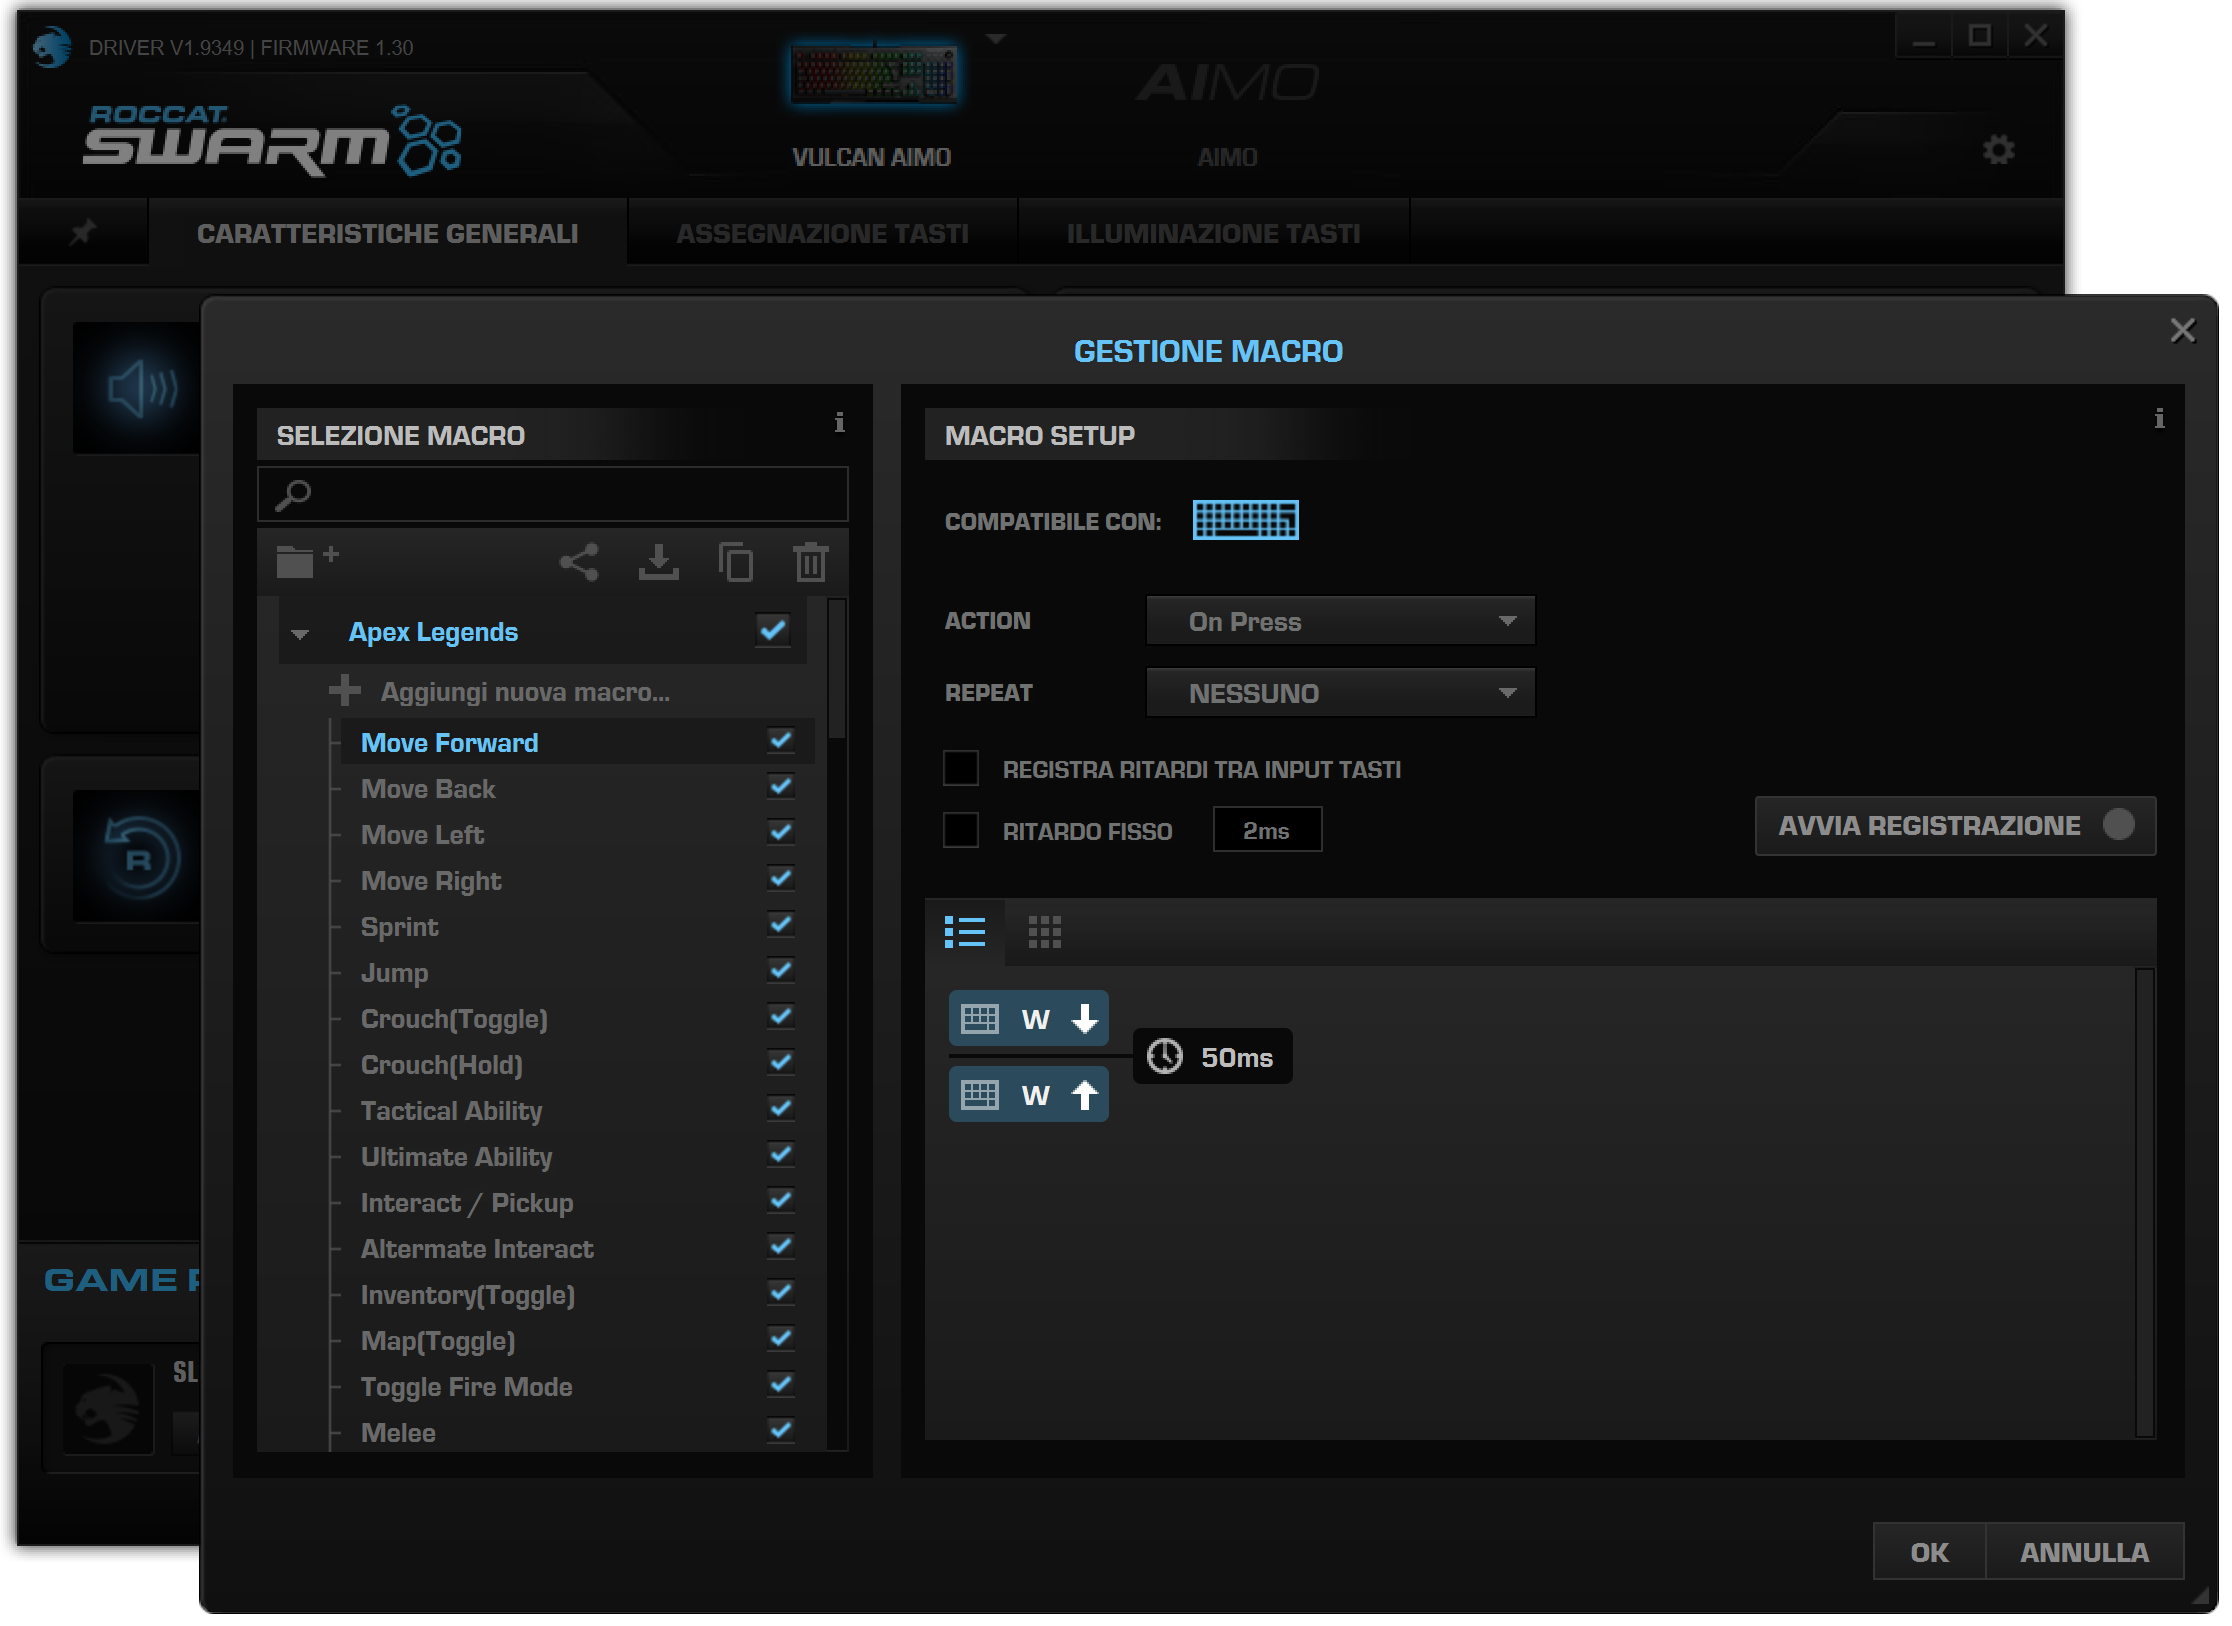Select the W key down step
Image resolution: width=2232 pixels, height=1626 pixels.
(x=1028, y=1018)
